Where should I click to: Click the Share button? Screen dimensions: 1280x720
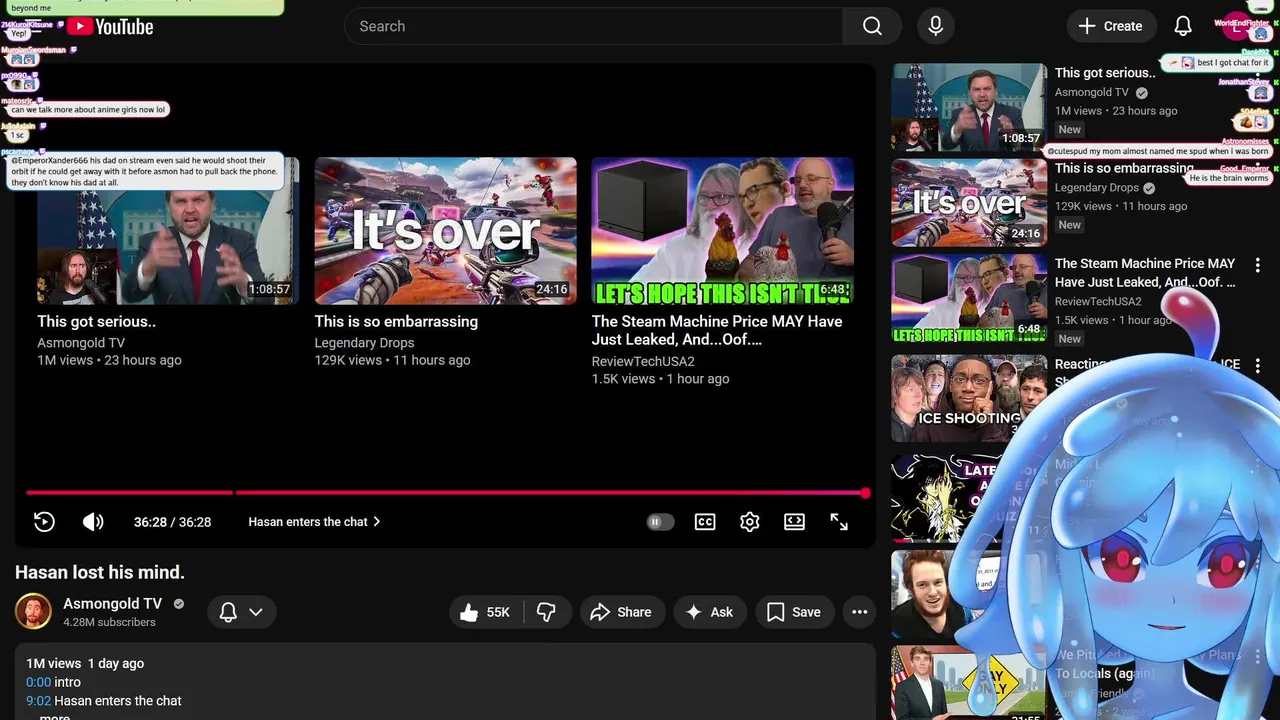[x=621, y=612]
